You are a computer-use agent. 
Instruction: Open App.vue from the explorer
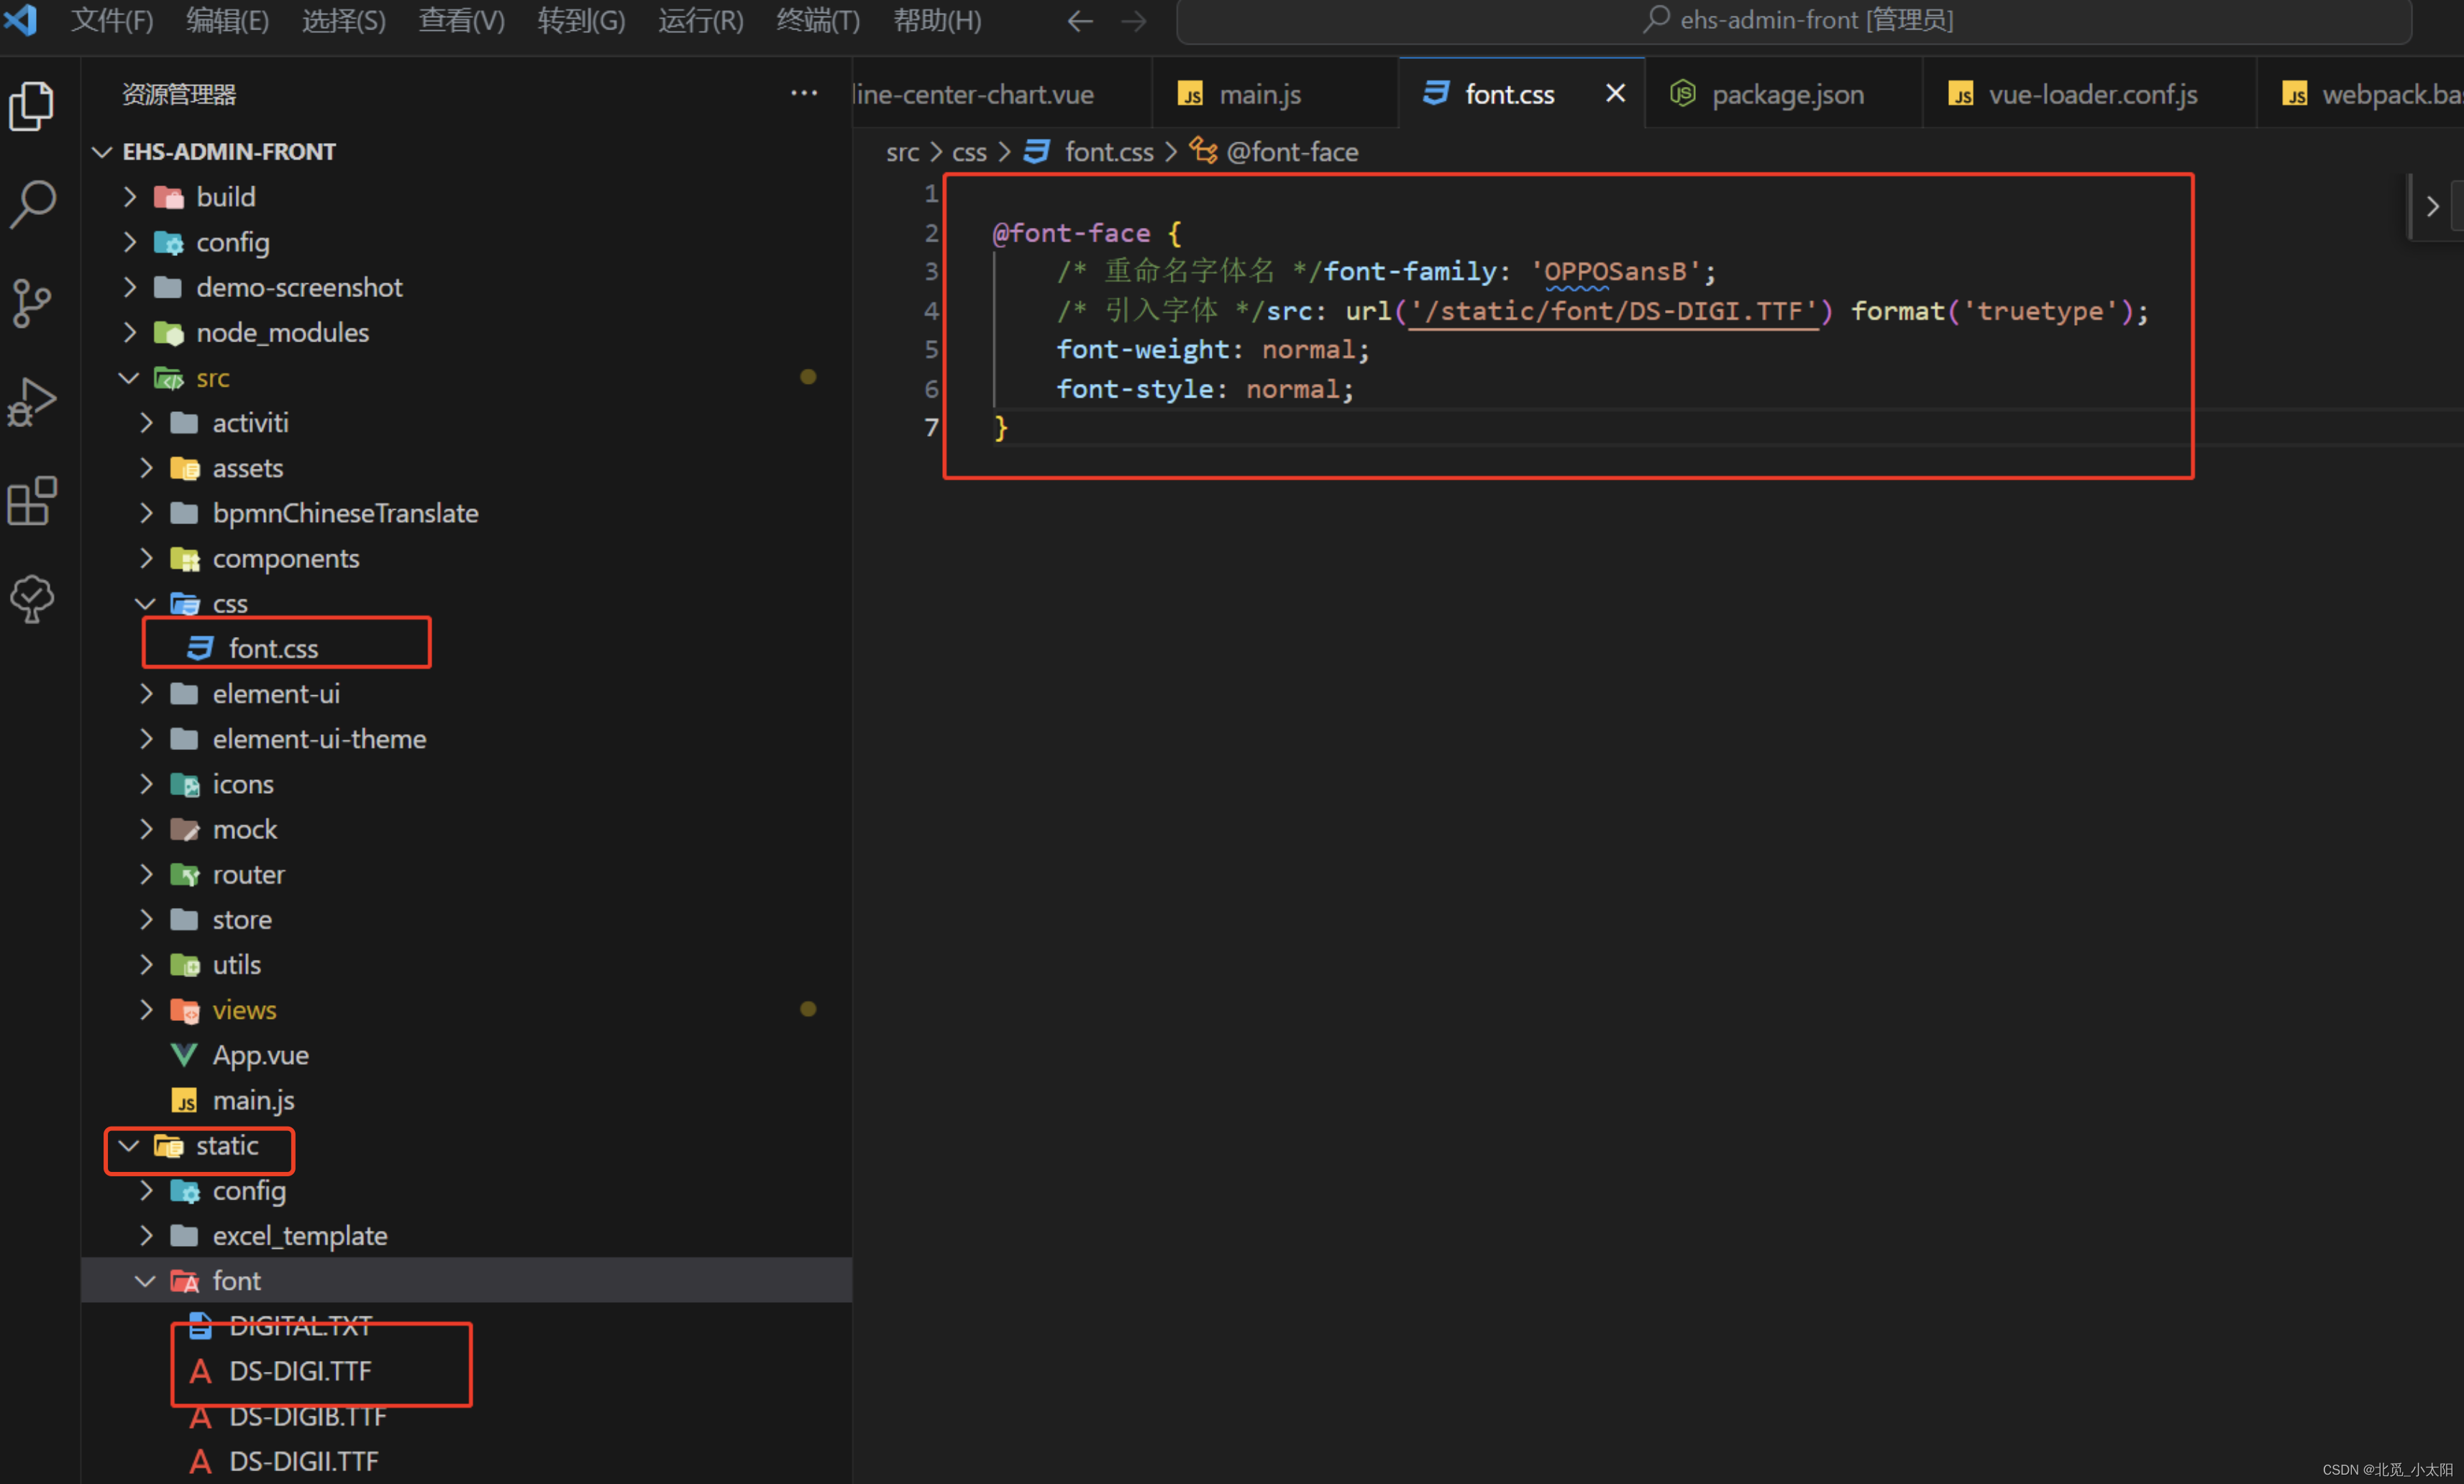(x=260, y=1055)
